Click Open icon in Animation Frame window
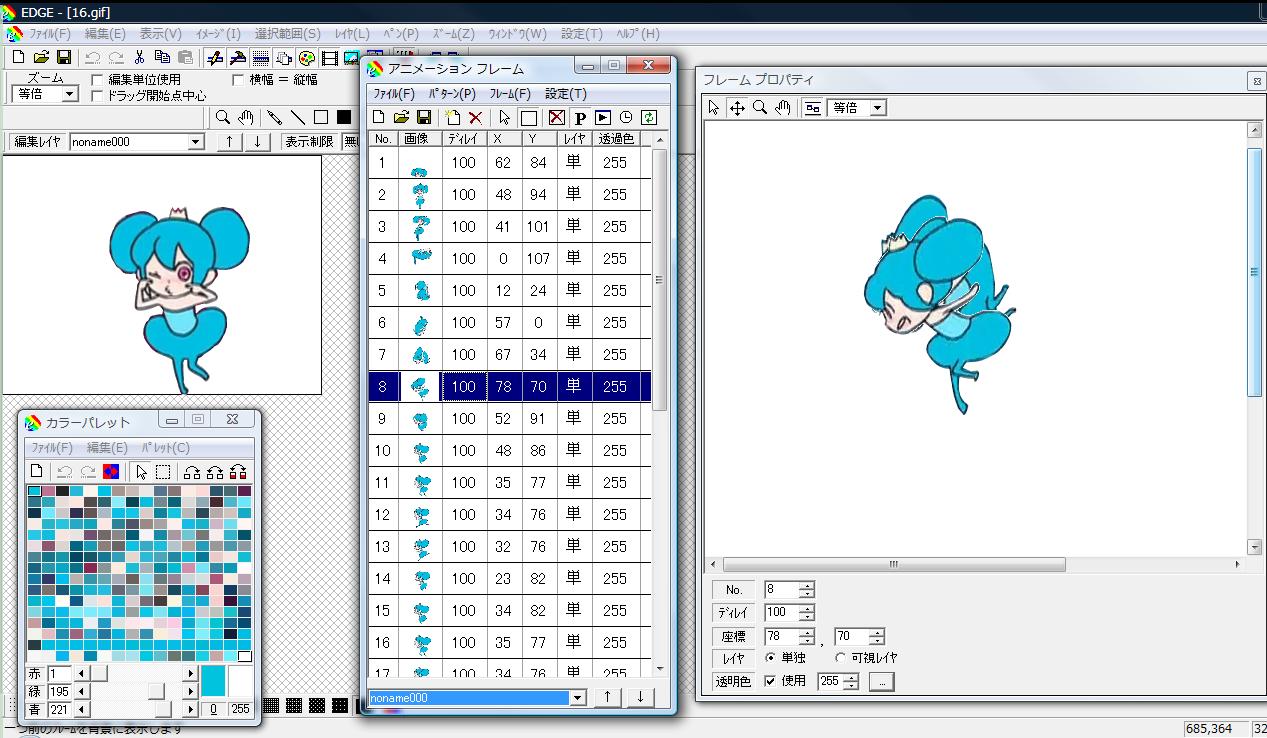The image size is (1267, 738). [401, 117]
